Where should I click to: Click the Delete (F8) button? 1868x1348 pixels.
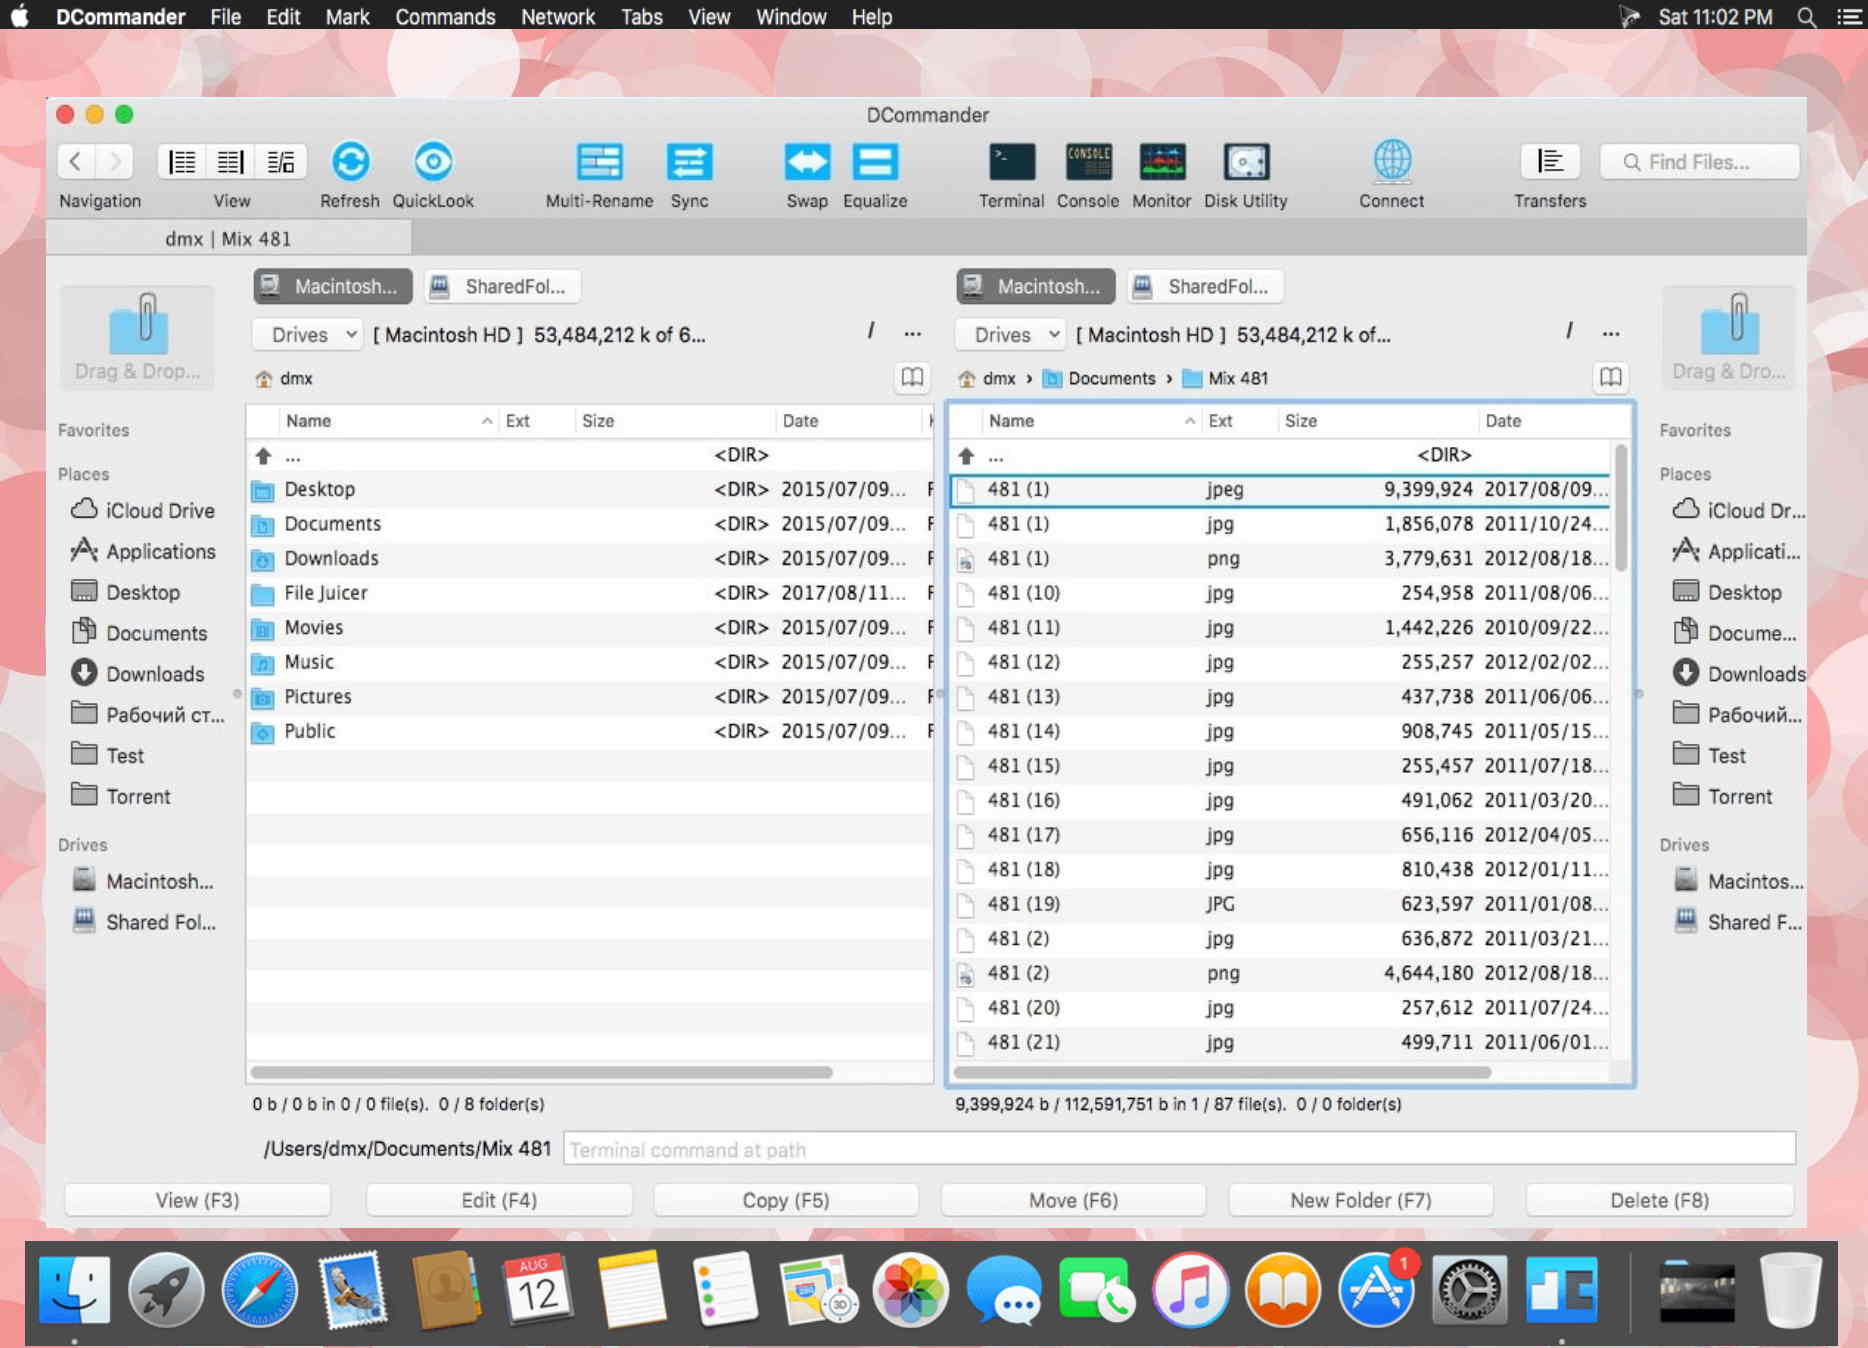pyautogui.click(x=1659, y=1200)
